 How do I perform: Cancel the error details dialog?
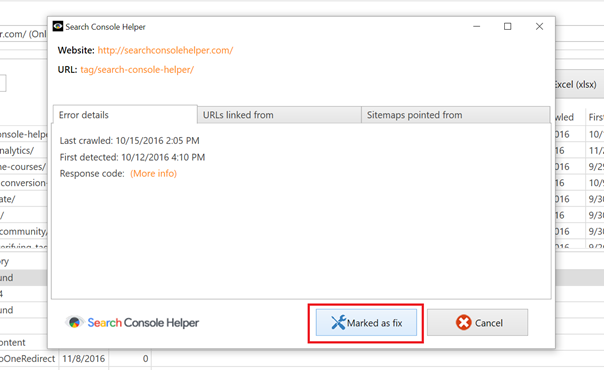tap(477, 323)
